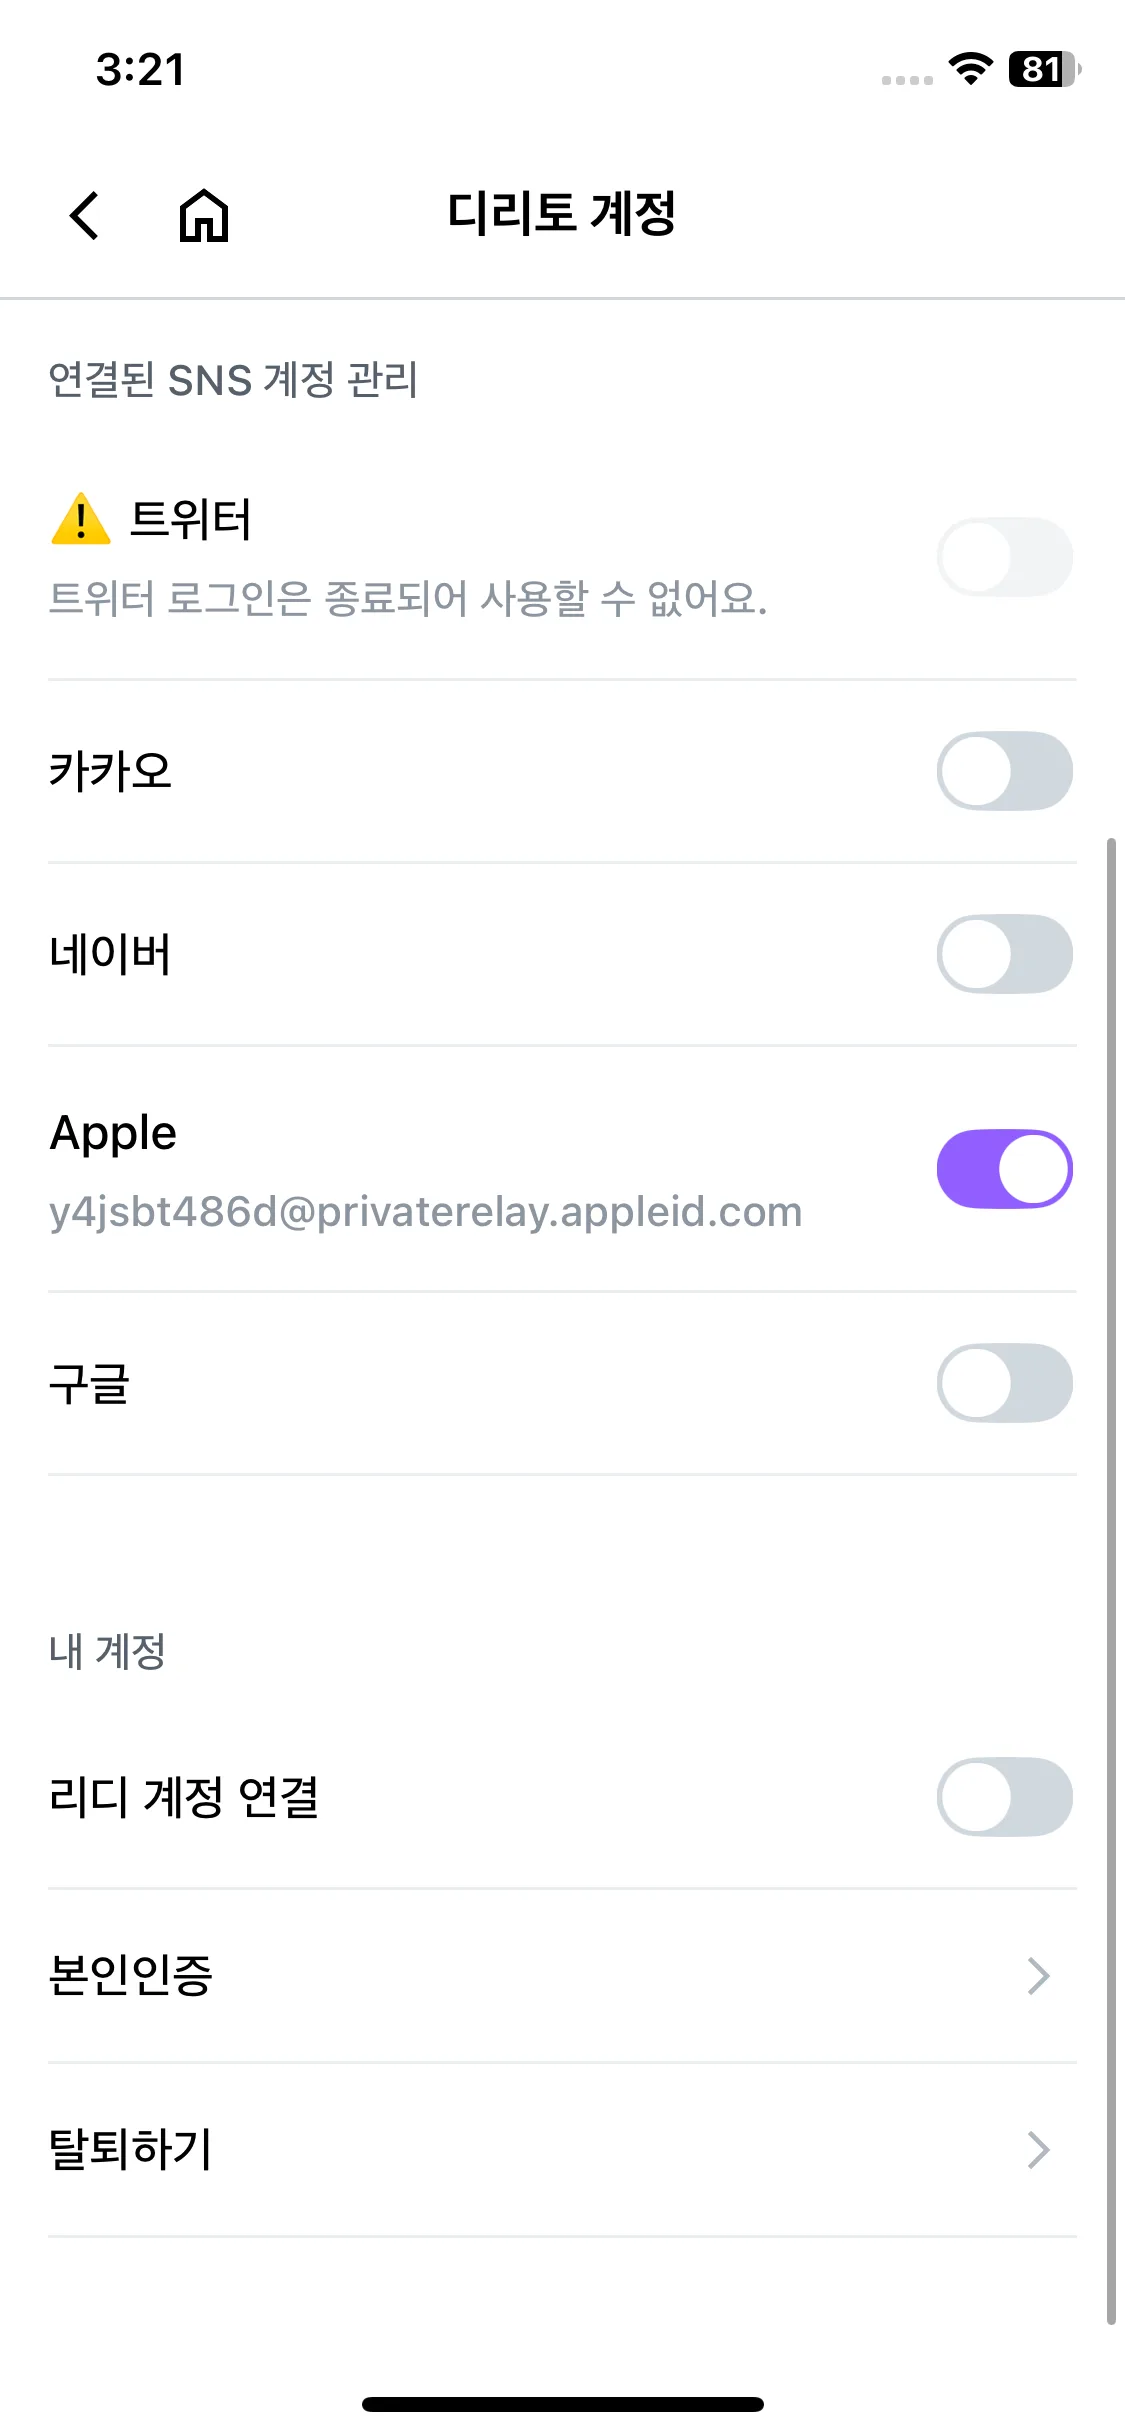1125x2436 pixels.
Task: Switch on 리디 계정 연결 toggle
Action: tap(1004, 1797)
